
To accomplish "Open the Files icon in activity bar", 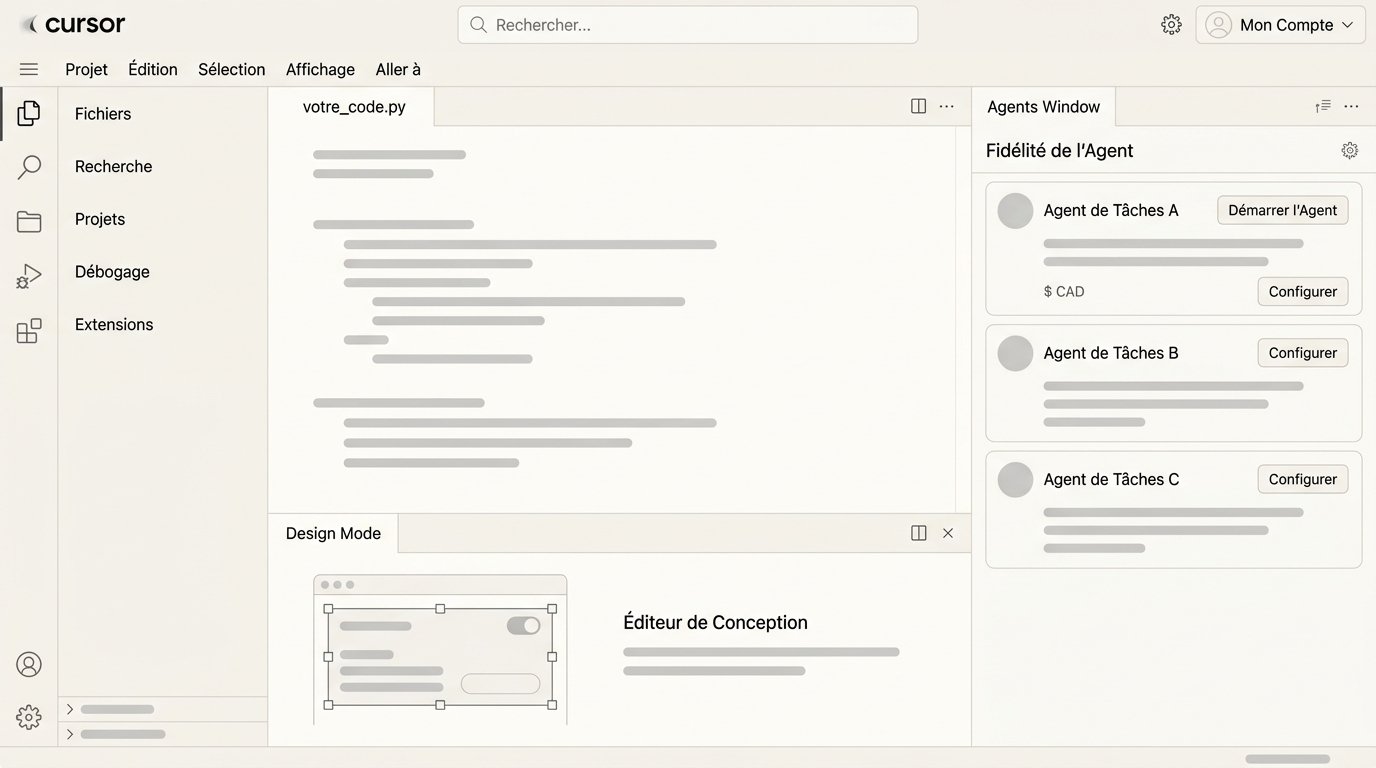I will point(29,113).
